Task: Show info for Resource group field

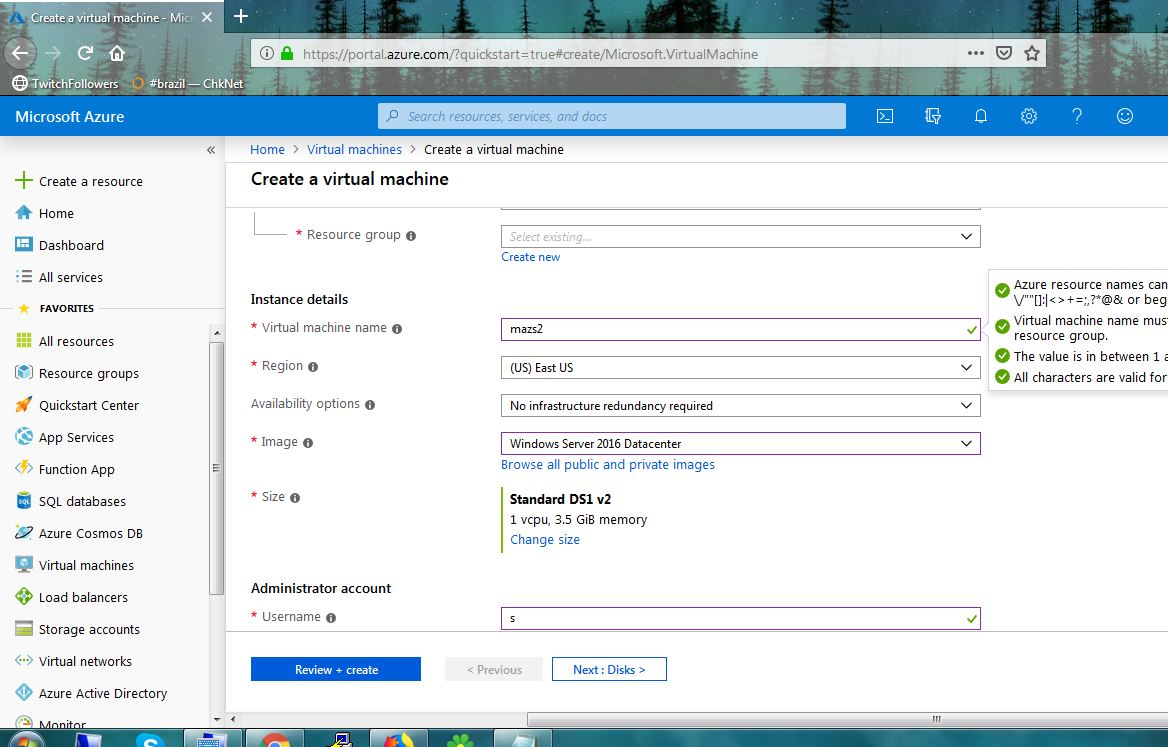Action: click(x=411, y=236)
